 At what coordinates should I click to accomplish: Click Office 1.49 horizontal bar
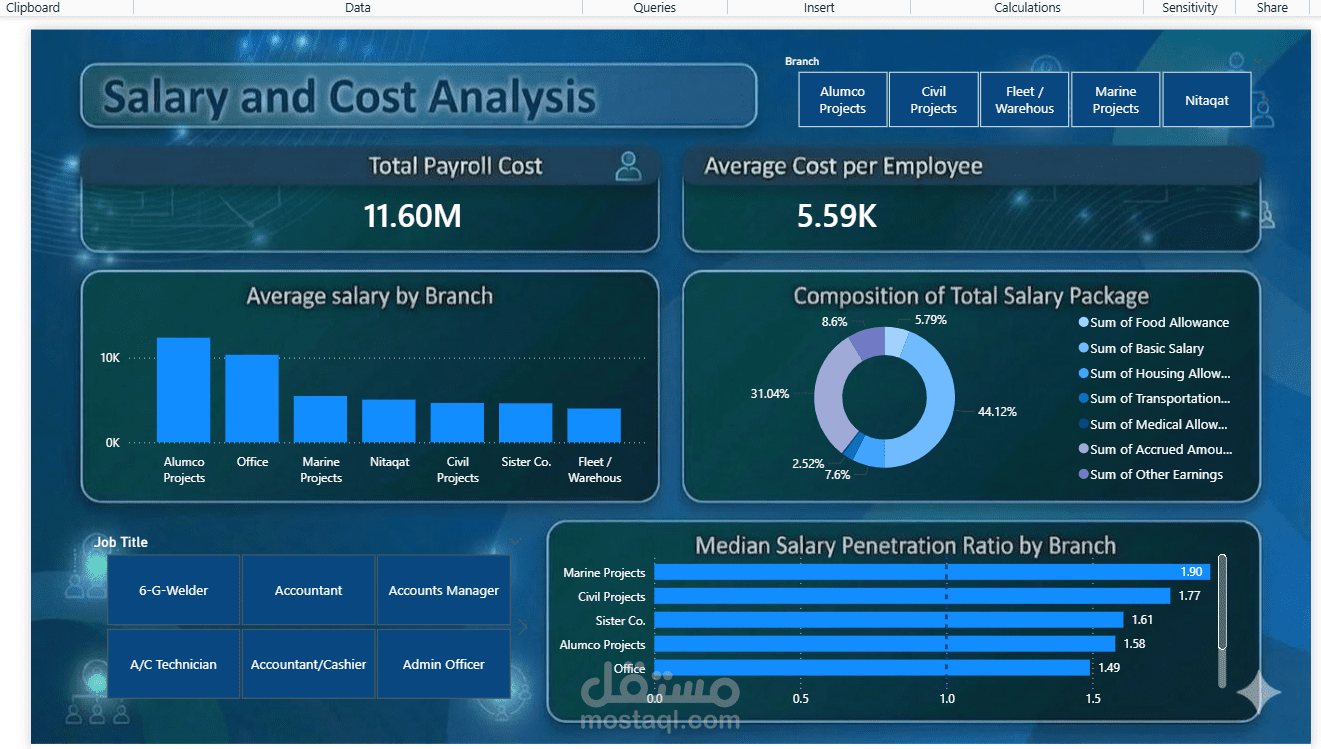pos(872,668)
